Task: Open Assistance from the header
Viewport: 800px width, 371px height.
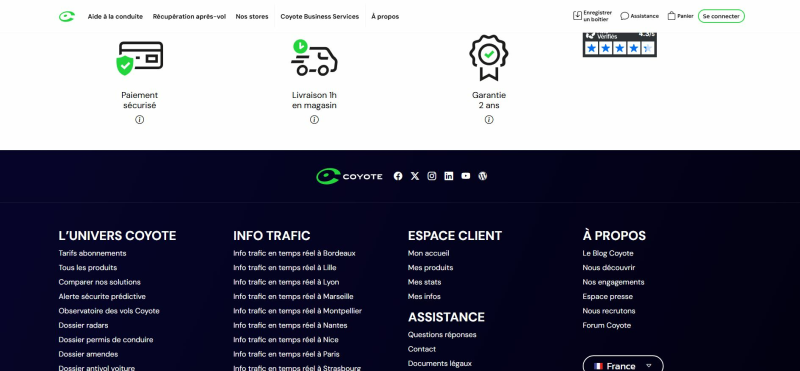Action: [x=639, y=16]
